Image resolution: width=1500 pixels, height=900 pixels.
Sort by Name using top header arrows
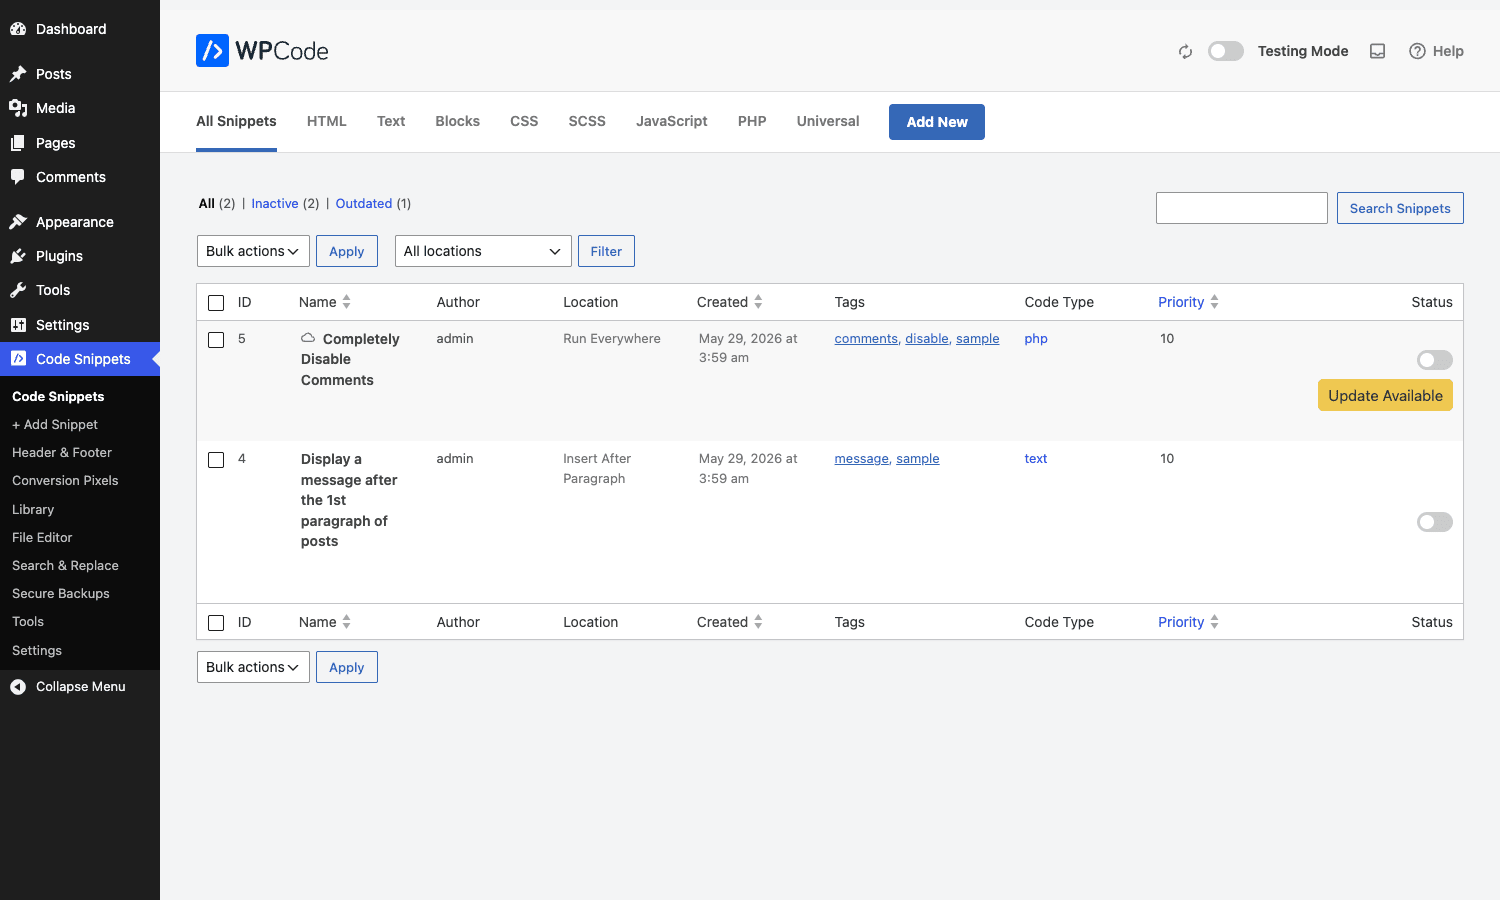pyautogui.click(x=346, y=302)
